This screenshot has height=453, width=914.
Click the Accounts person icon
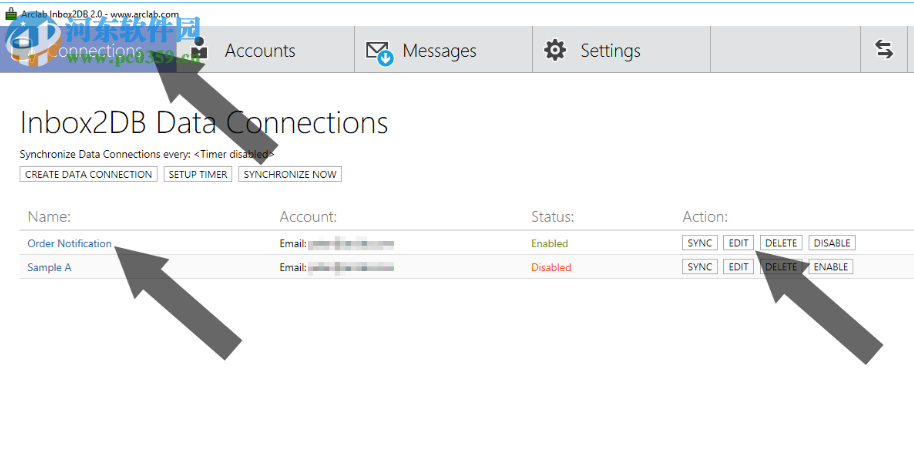[x=200, y=51]
